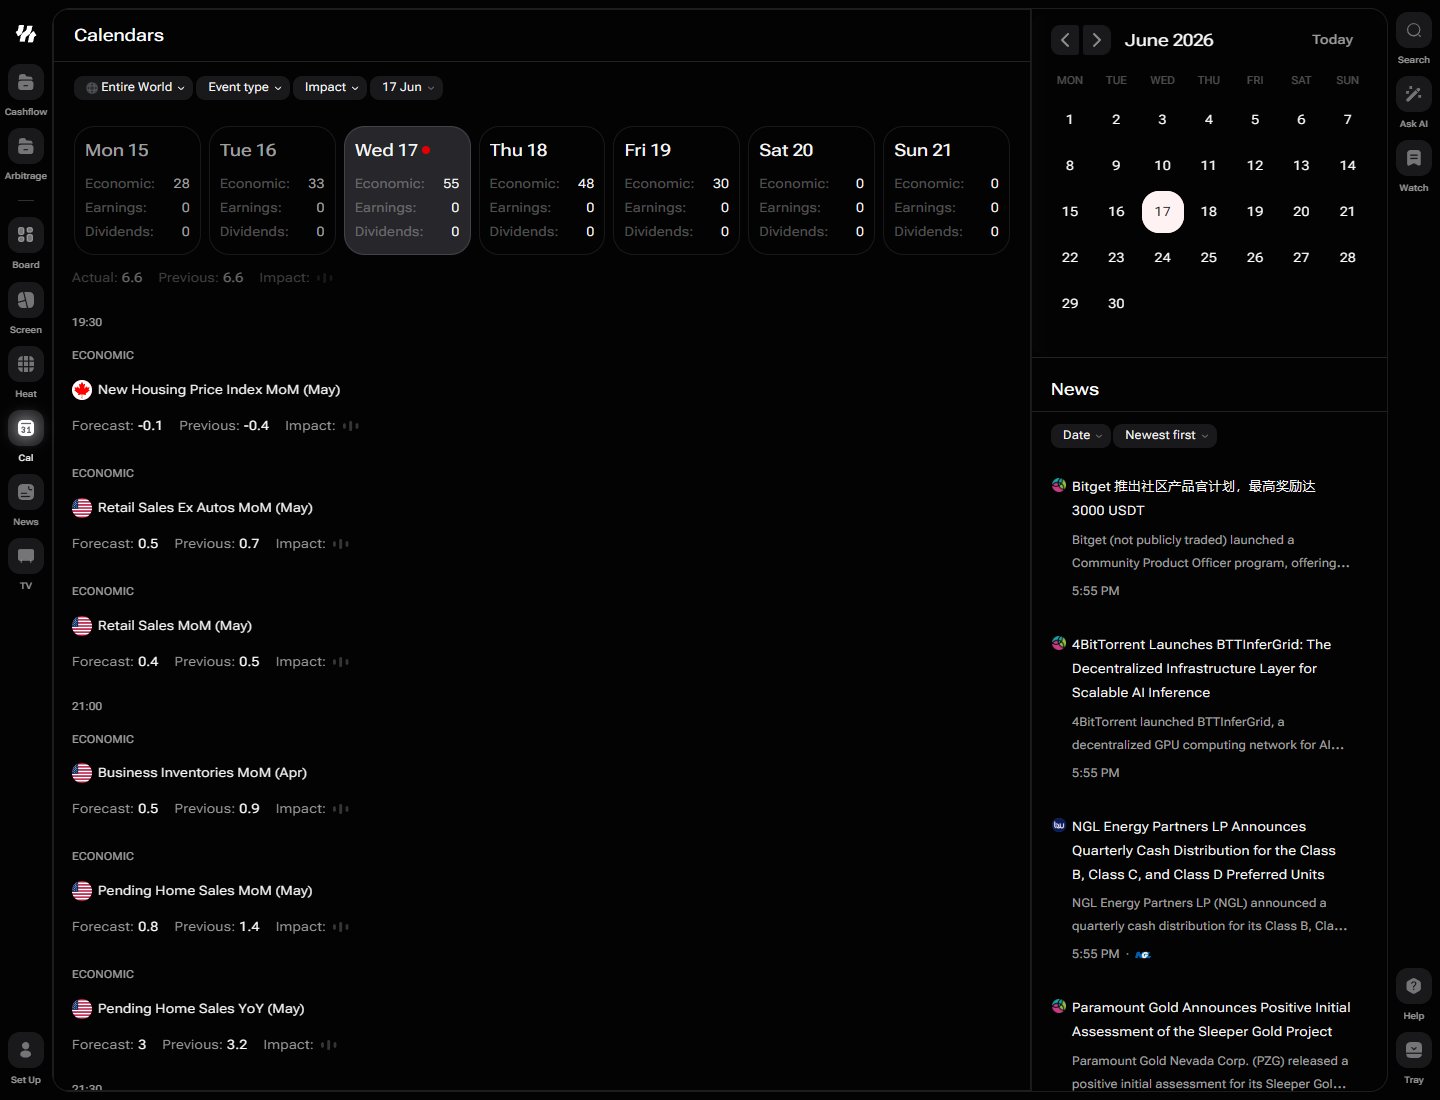Open the Heat map sidebar icon
Viewport: 1440px width, 1100px height.
tap(26, 364)
